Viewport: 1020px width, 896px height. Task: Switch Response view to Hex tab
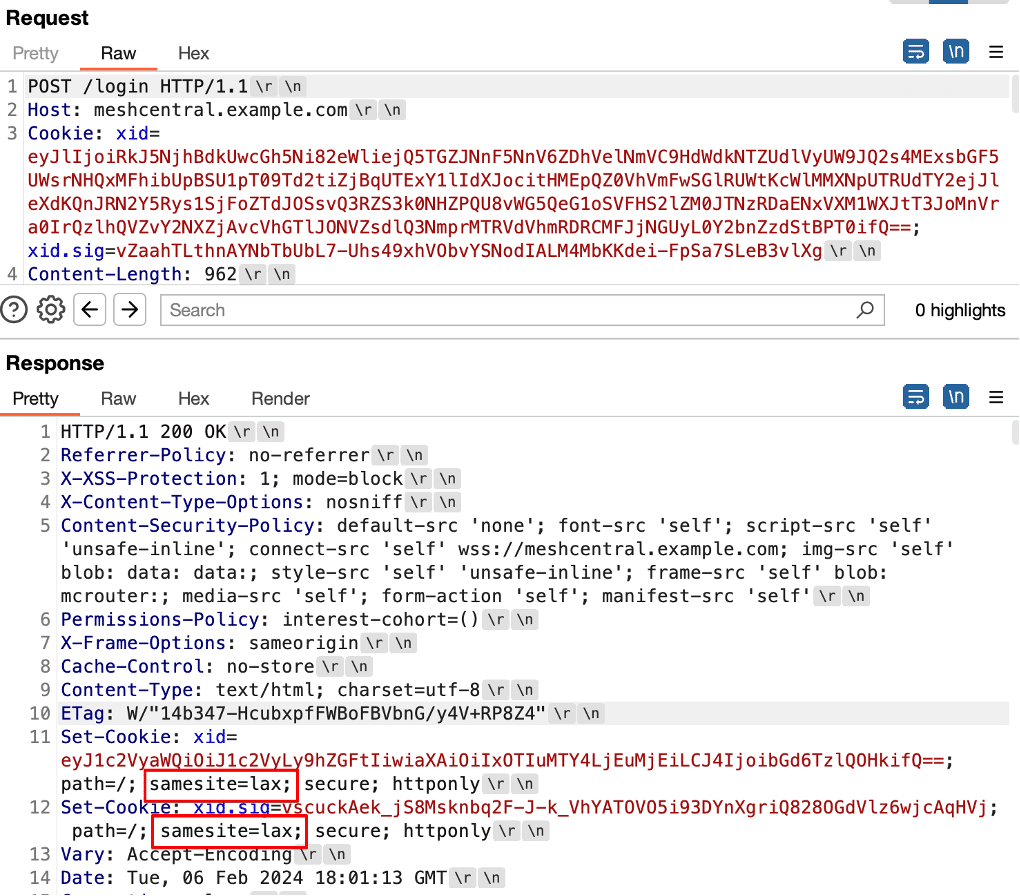[x=193, y=399]
